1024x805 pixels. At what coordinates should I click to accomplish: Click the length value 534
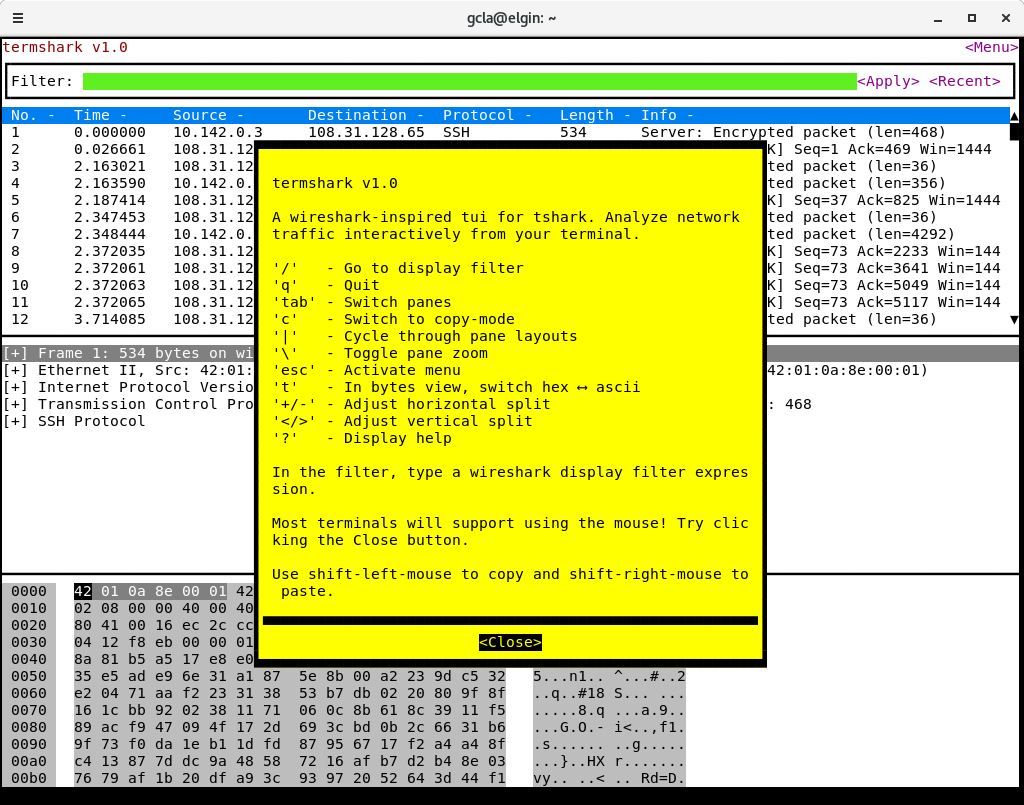click(573, 132)
